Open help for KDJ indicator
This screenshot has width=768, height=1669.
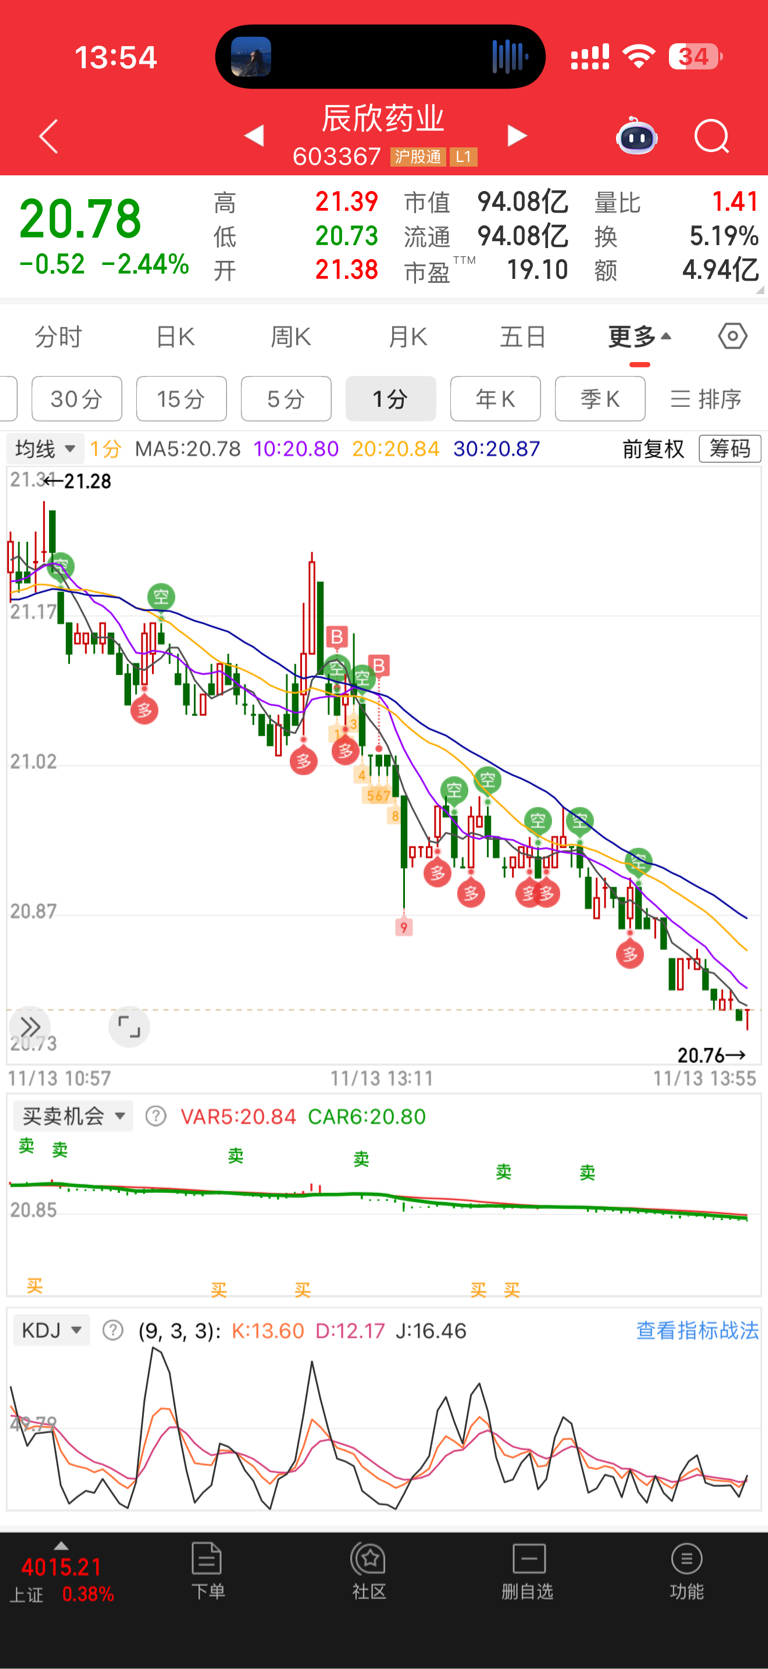[x=113, y=1330]
